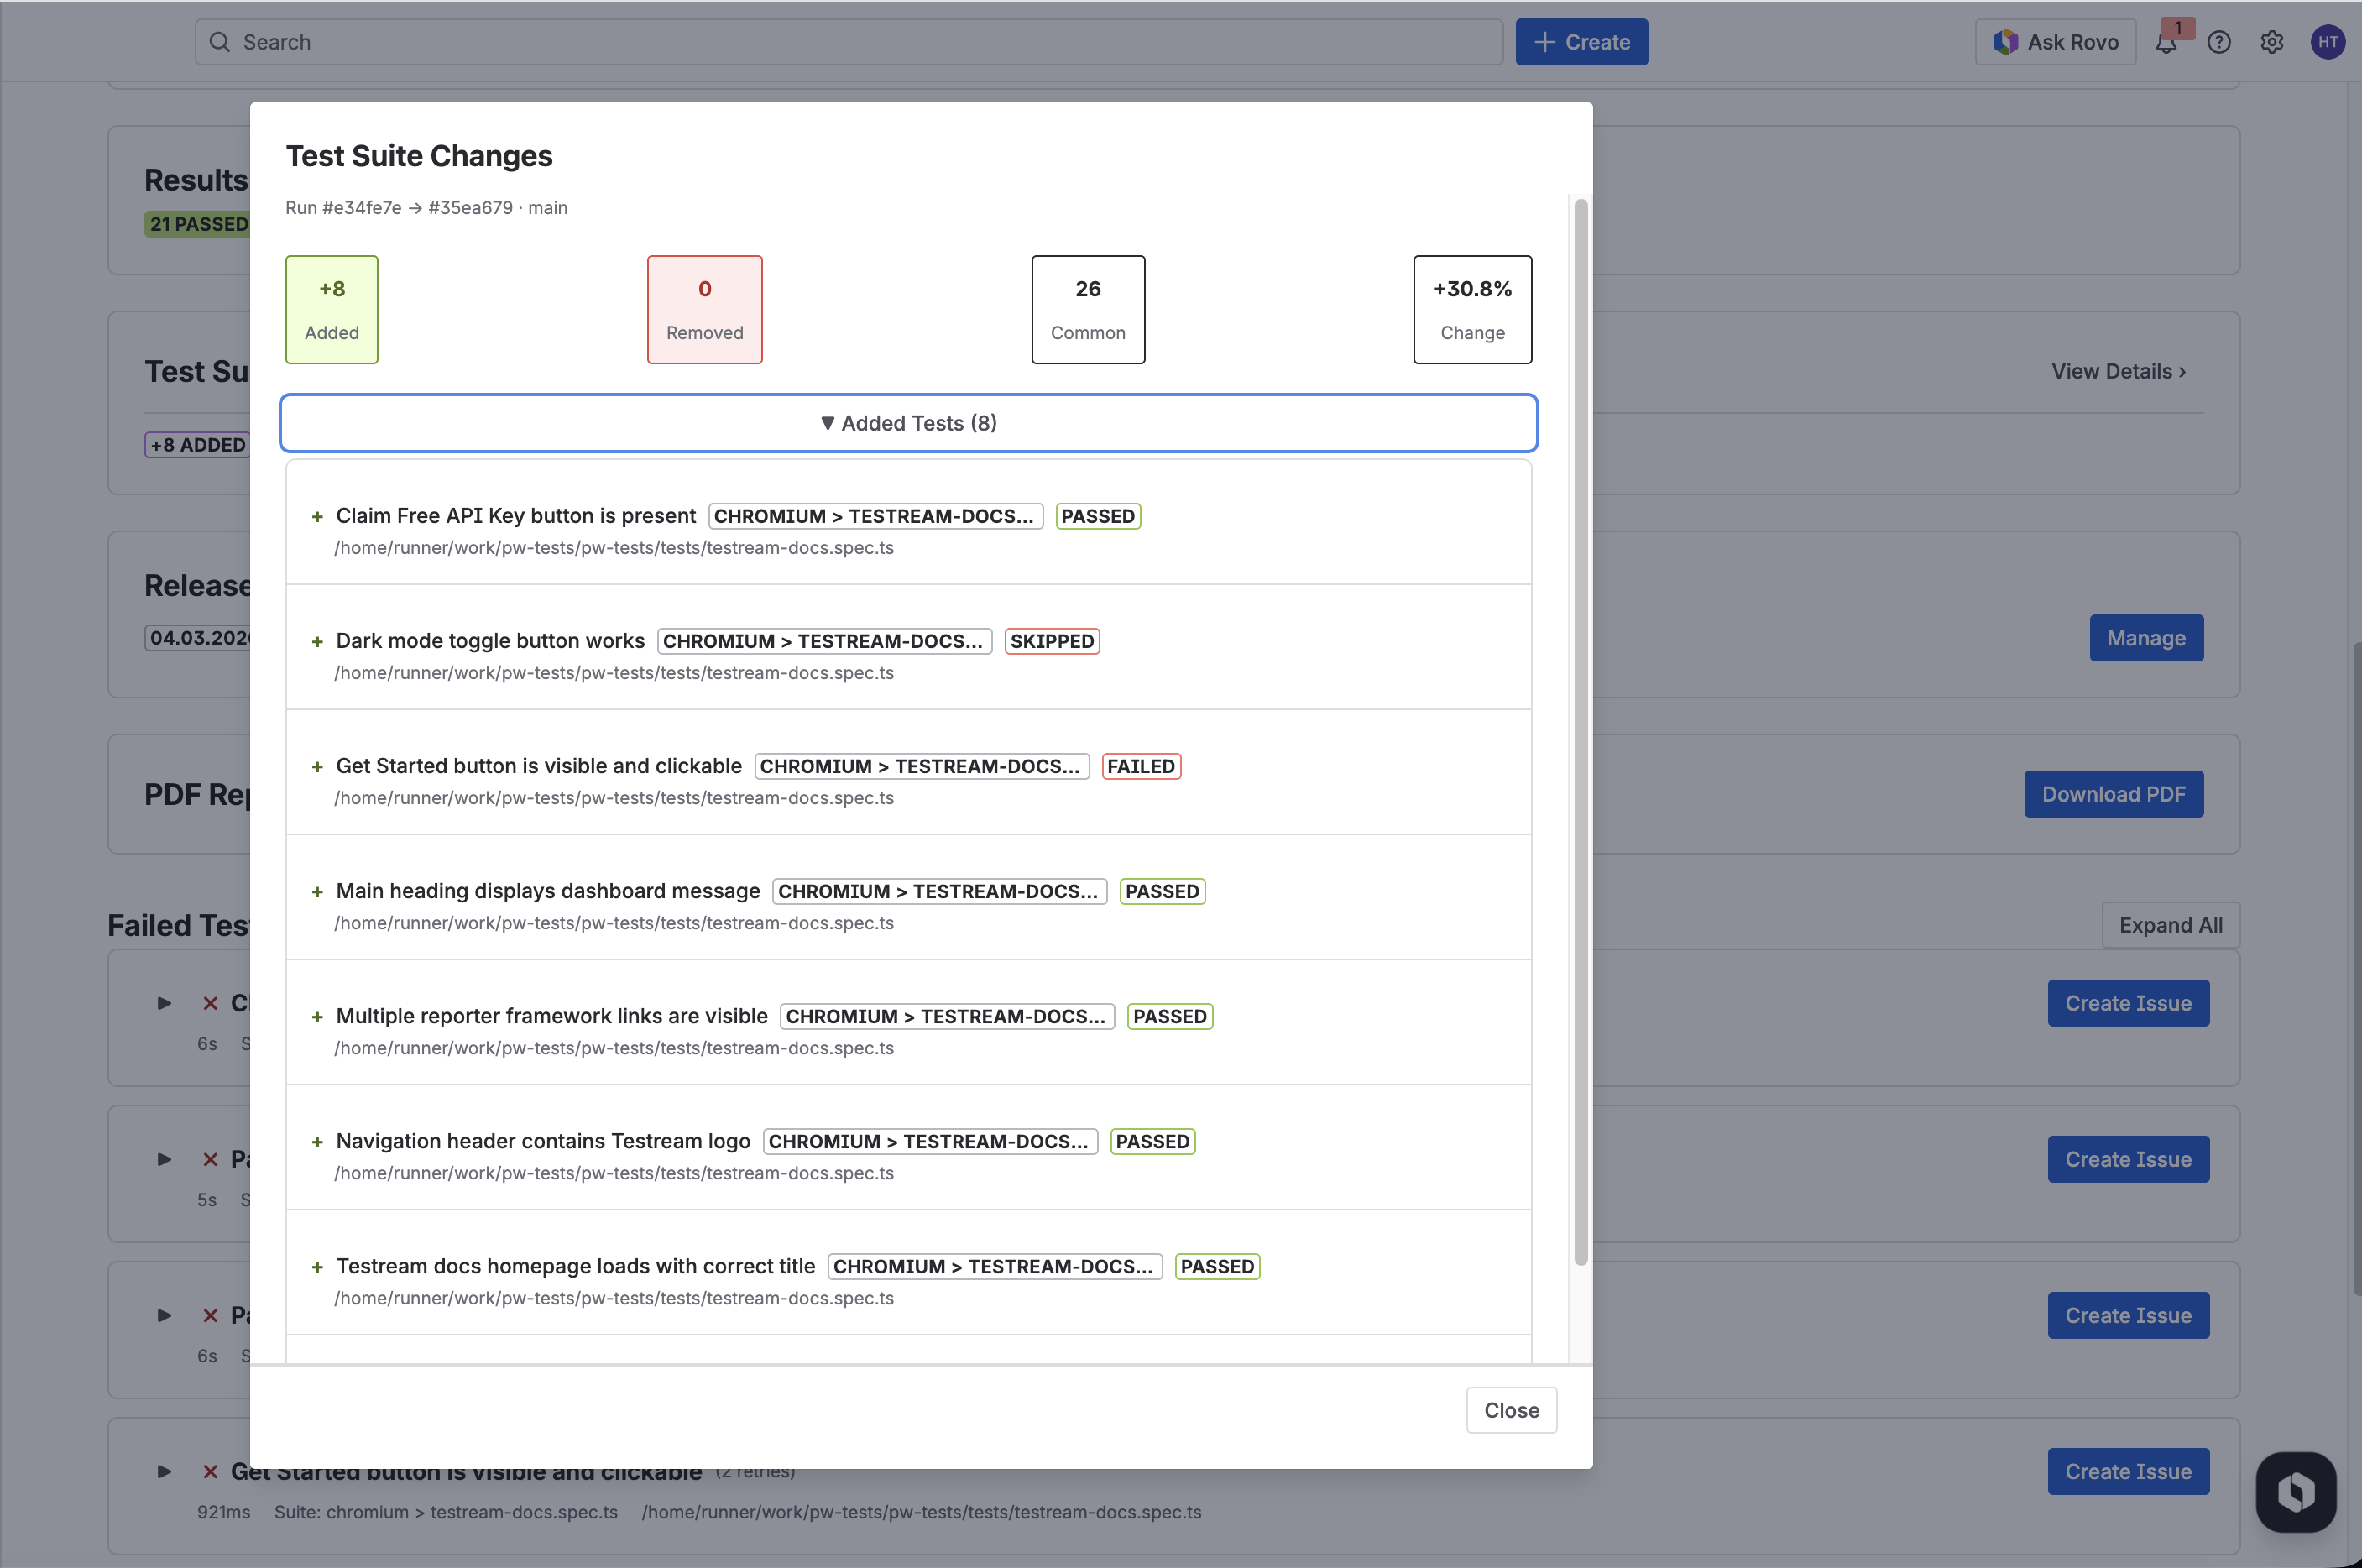
Task: Click the suite tag on Multiple reporter framework test
Action: (x=947, y=1016)
